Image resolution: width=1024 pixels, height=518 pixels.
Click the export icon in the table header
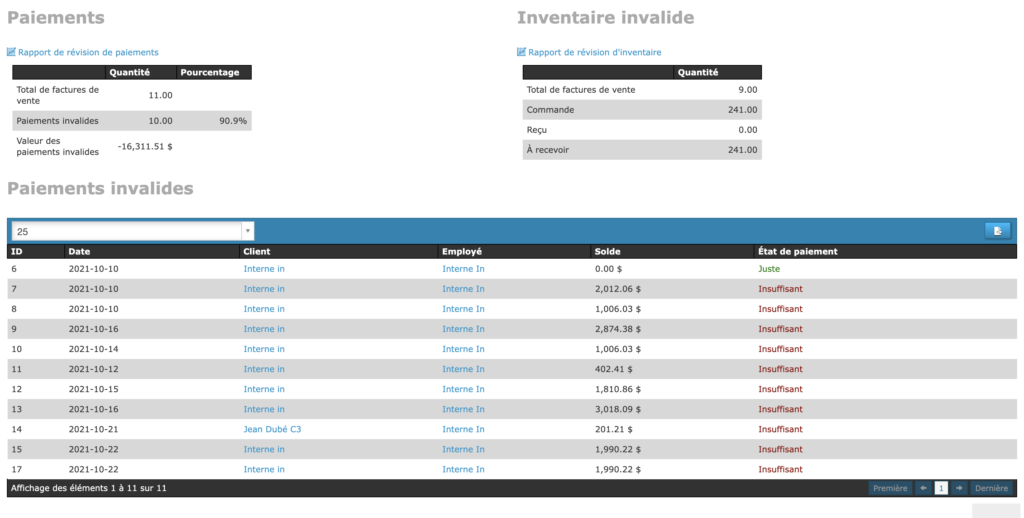point(997,231)
